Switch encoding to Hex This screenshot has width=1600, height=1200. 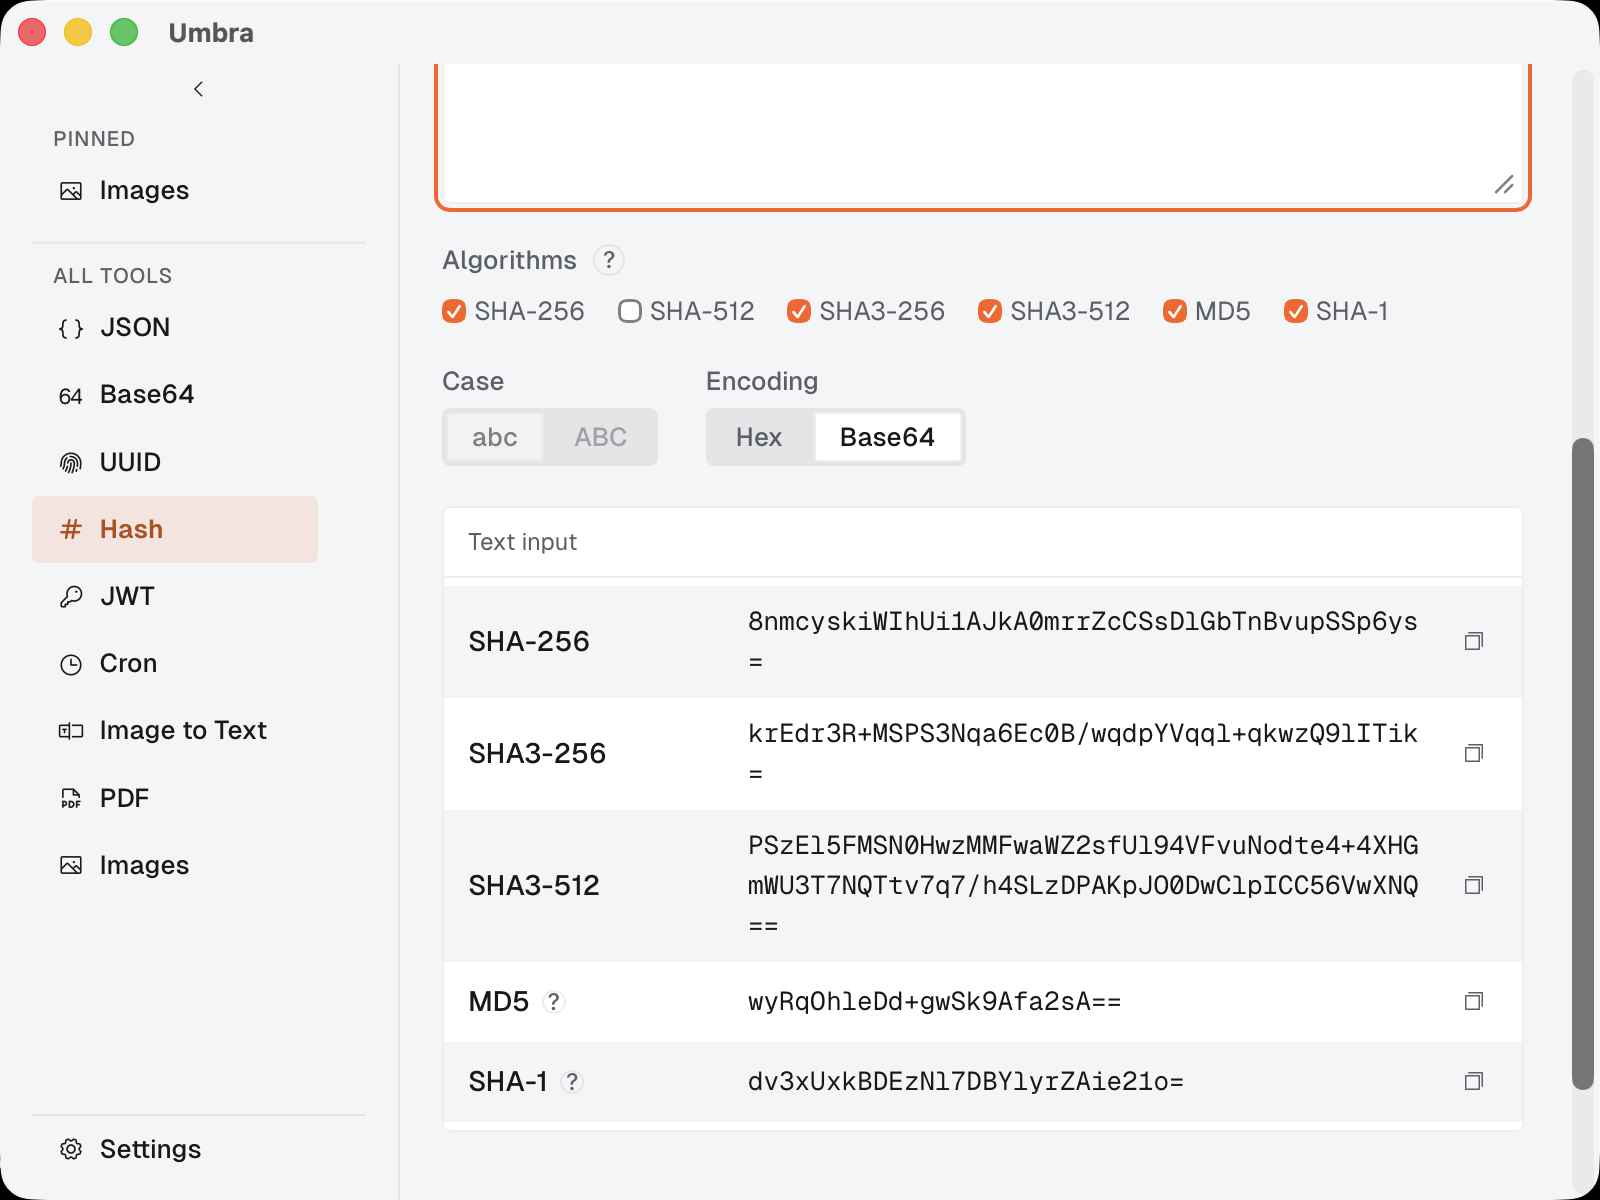[759, 437]
